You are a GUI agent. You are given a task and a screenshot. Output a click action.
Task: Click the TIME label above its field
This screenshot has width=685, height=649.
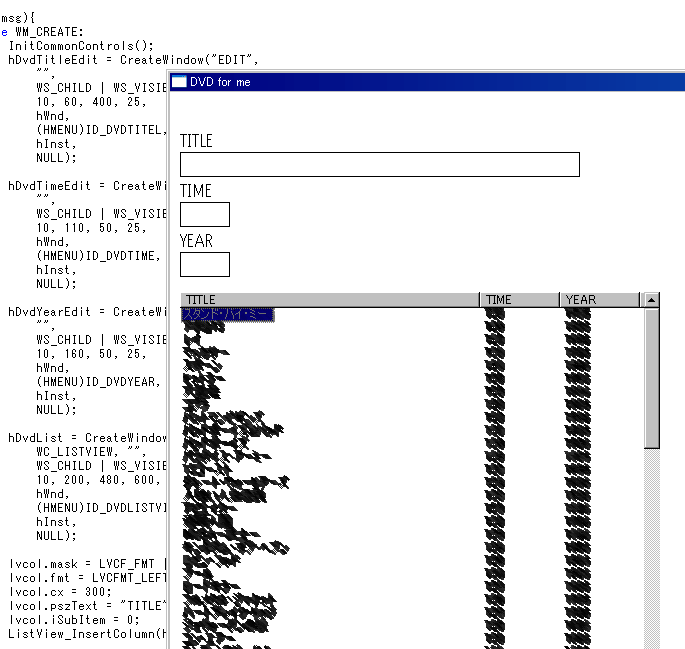(x=196, y=191)
